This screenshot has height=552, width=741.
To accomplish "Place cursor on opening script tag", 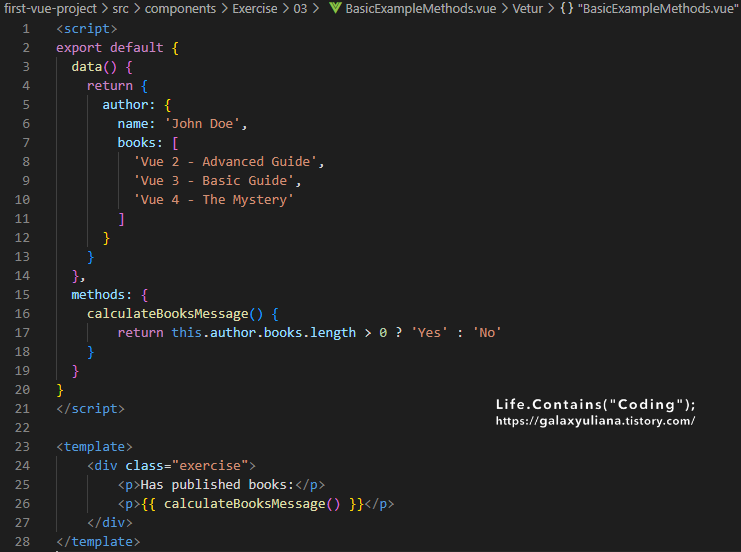I will coord(86,29).
